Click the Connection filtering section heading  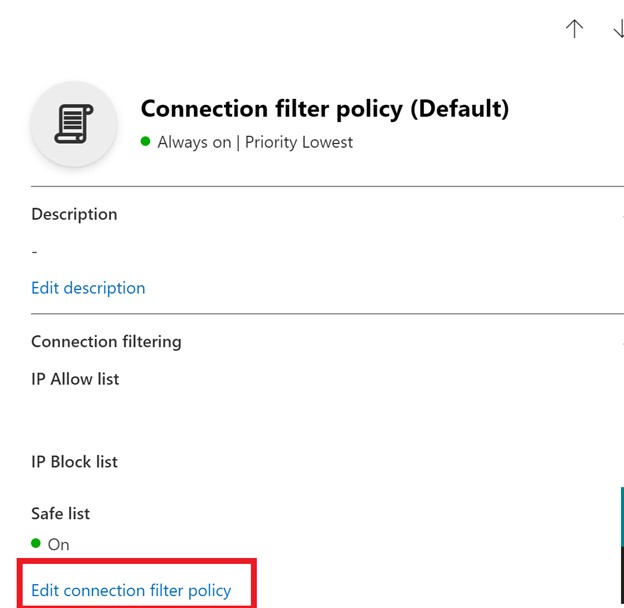106,342
